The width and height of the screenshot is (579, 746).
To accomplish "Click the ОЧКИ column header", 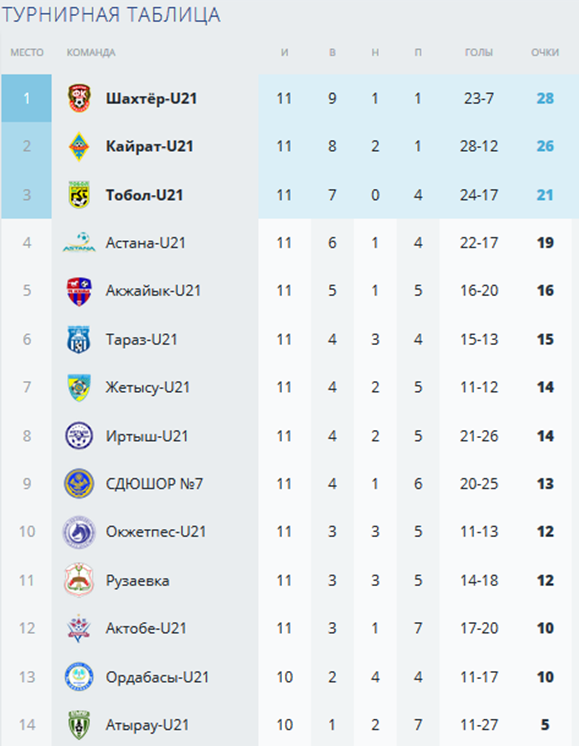I will [x=545, y=52].
